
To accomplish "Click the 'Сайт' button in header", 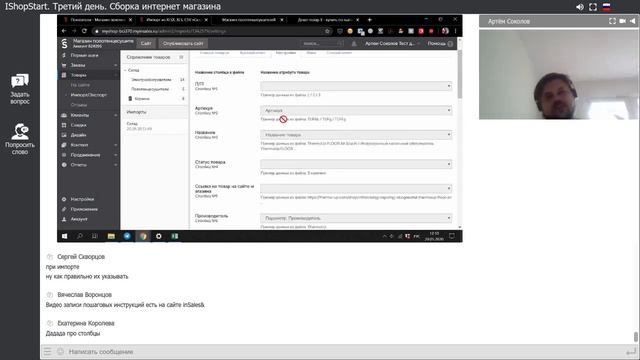I will click(146, 43).
